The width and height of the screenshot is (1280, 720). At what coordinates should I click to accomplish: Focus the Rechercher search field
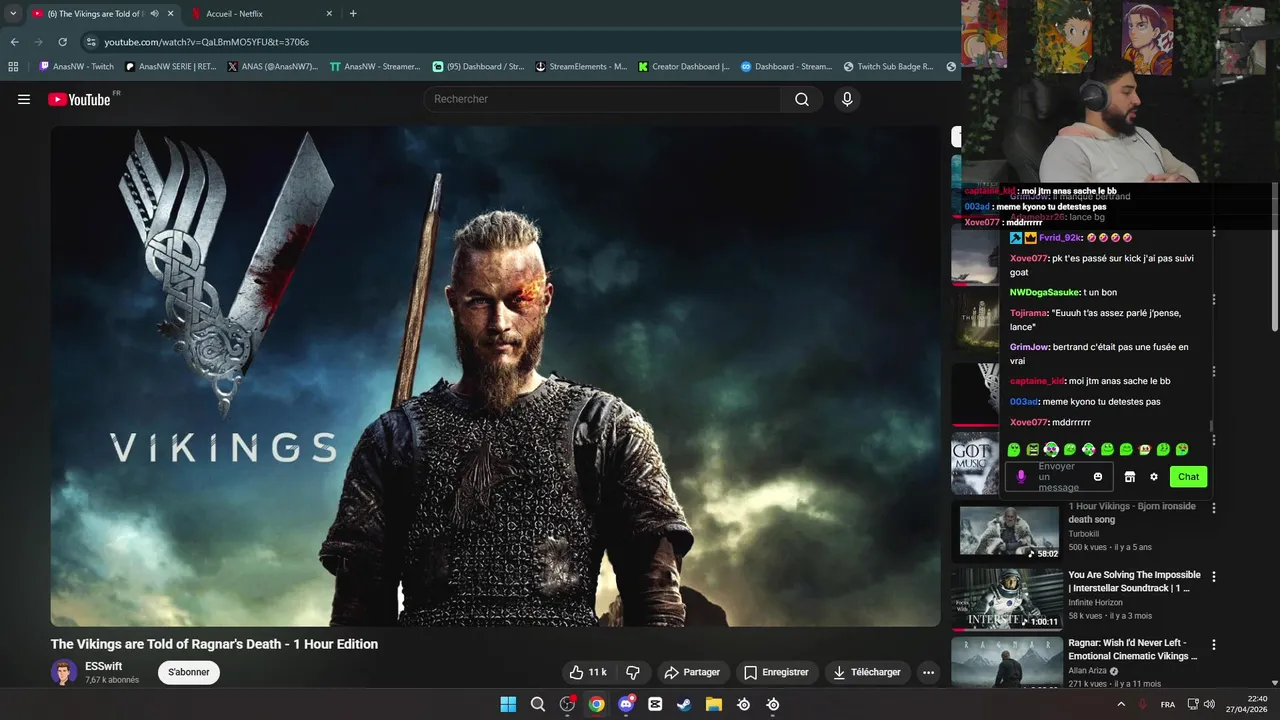tap(603, 99)
